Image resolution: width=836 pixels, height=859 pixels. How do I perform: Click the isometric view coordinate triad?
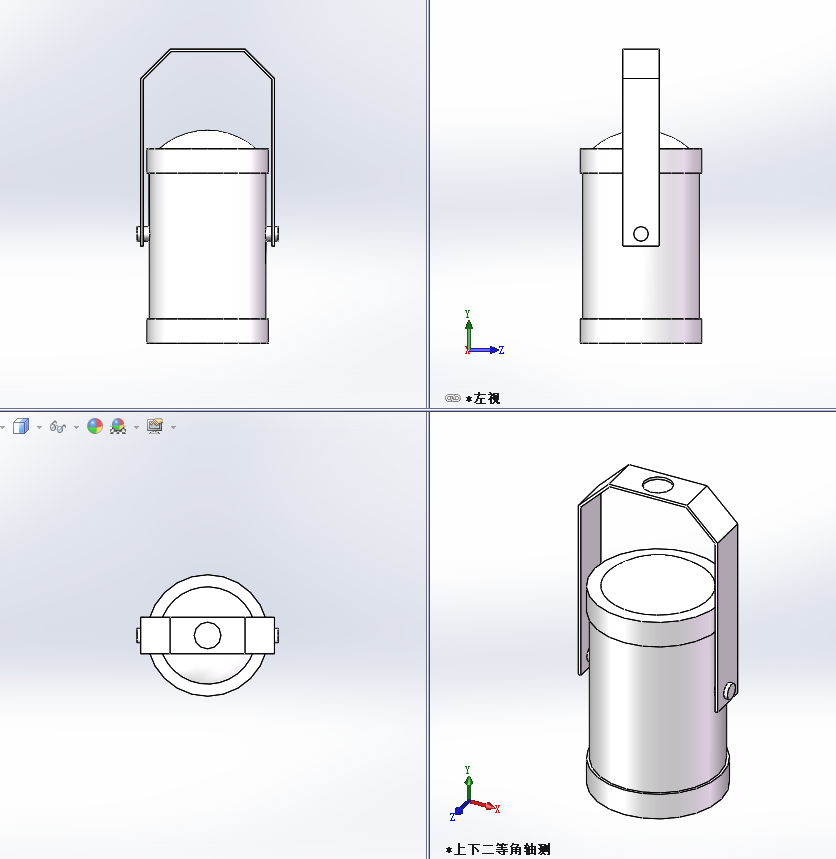click(x=475, y=793)
